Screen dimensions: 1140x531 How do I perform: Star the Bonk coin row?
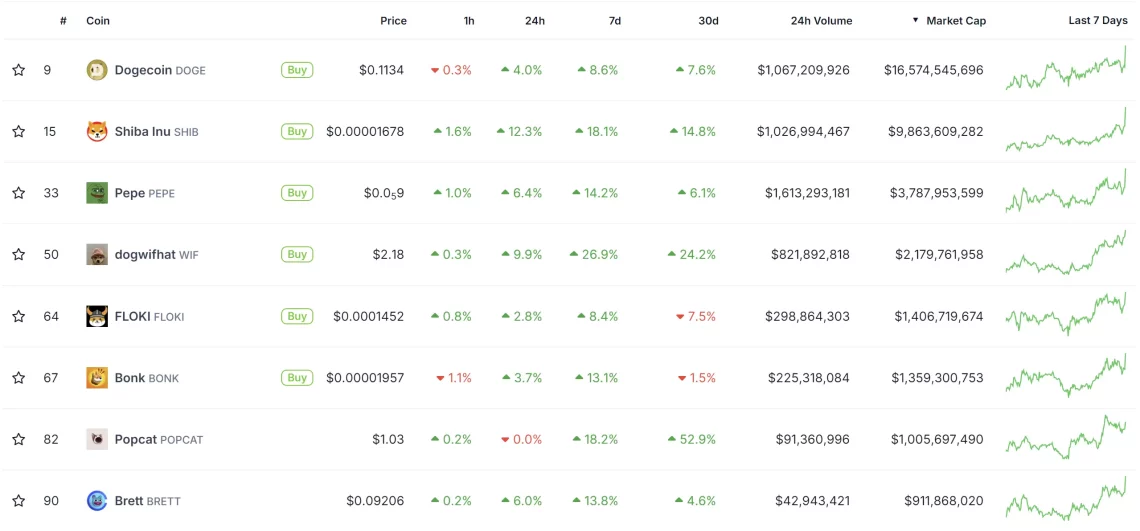pos(19,378)
